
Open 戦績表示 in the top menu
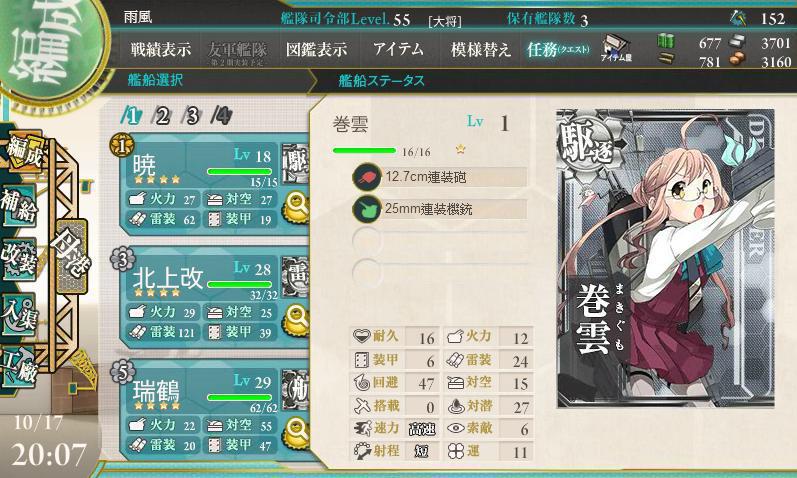coord(161,50)
